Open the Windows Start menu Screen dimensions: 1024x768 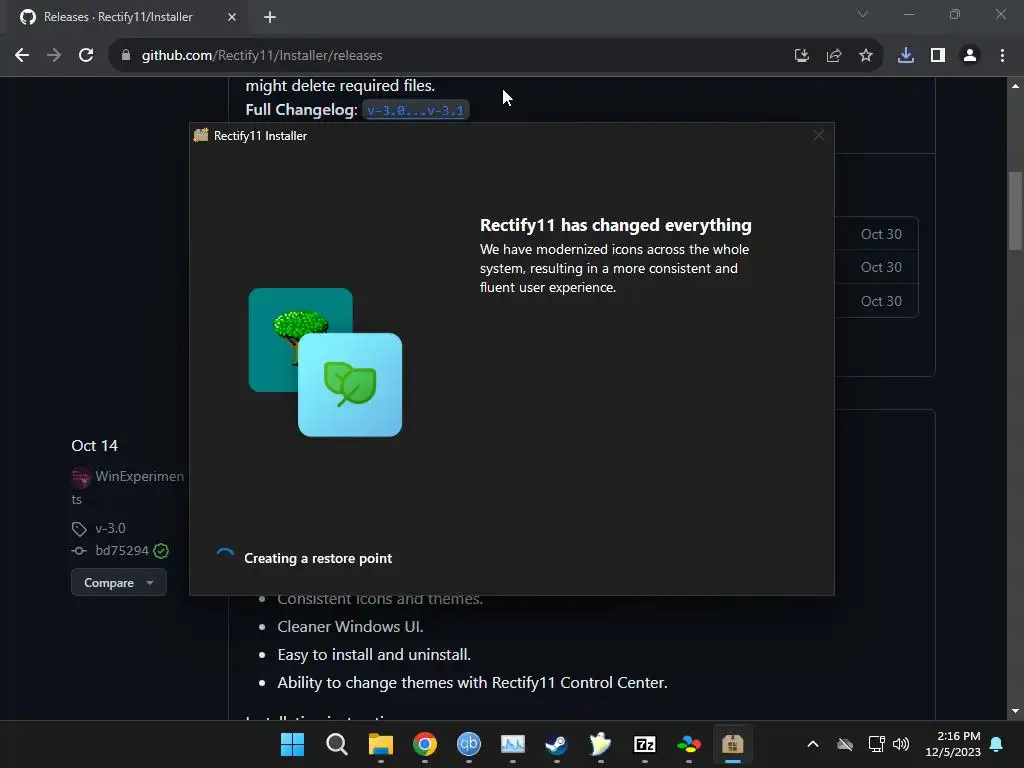click(x=292, y=744)
